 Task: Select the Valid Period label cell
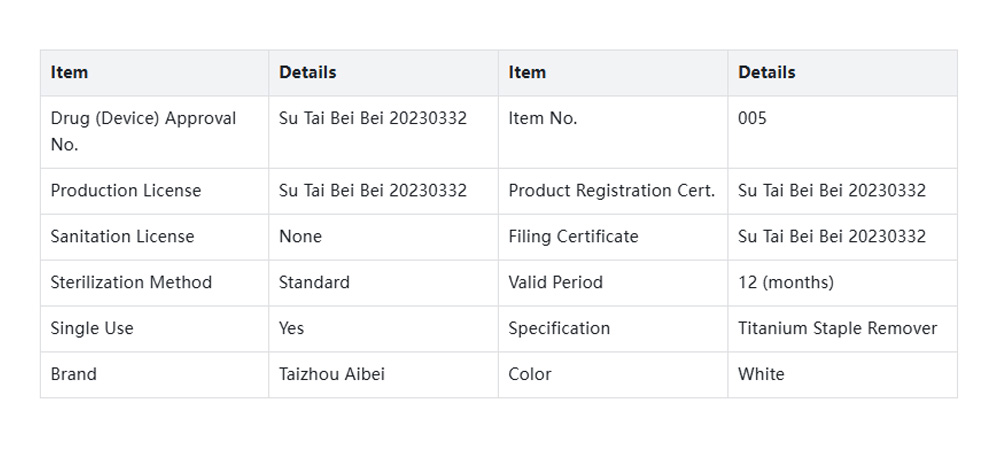pyautogui.click(x=555, y=282)
